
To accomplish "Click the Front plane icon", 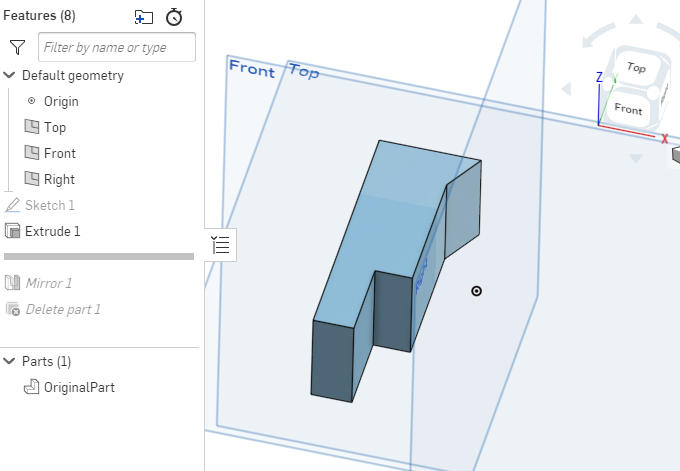I will coord(31,153).
